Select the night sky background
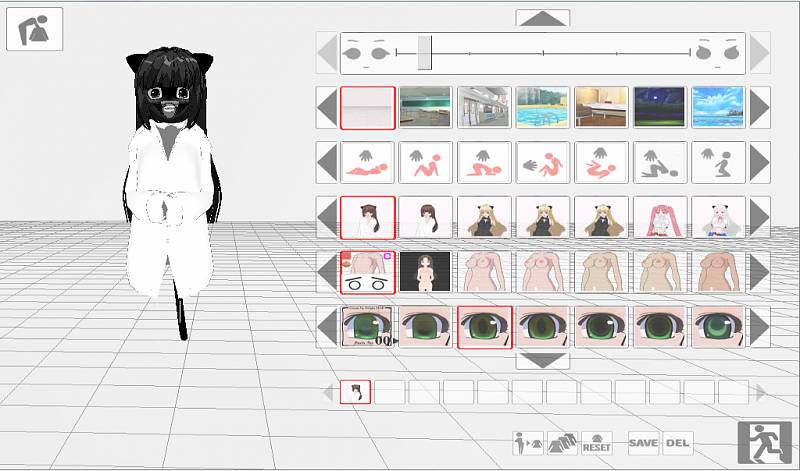 tap(660, 107)
